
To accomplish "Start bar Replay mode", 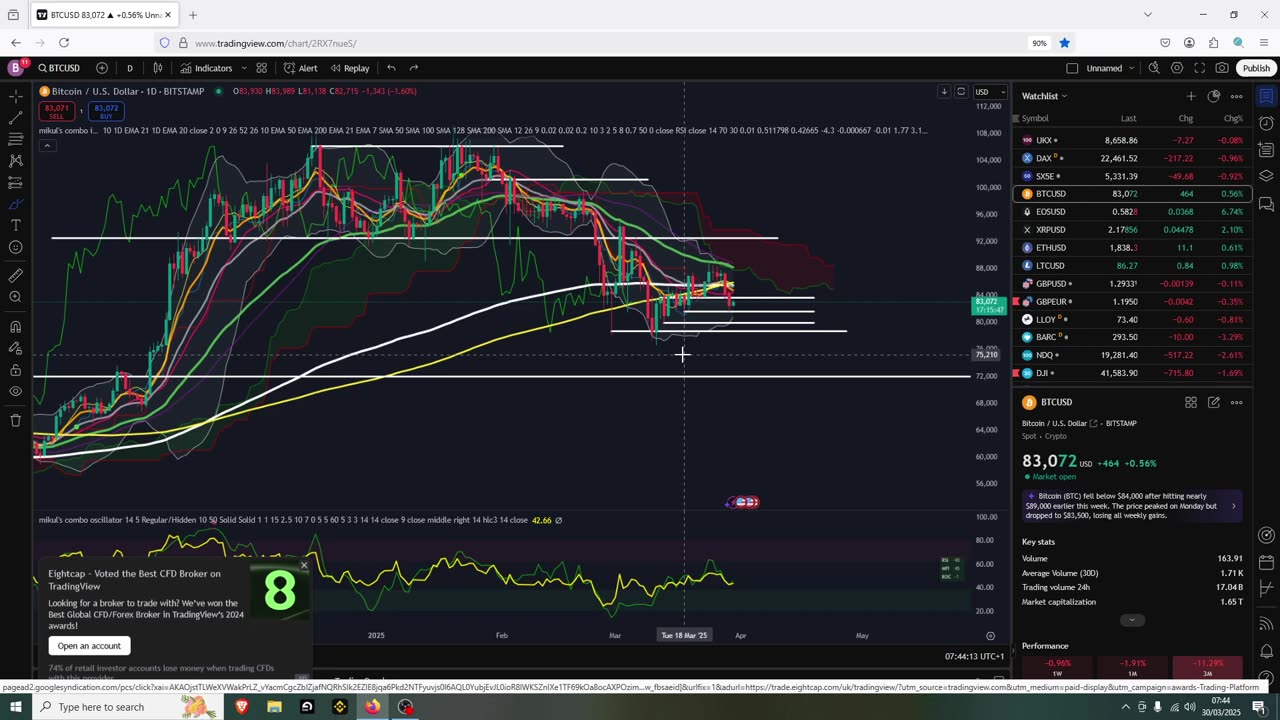I will [350, 68].
